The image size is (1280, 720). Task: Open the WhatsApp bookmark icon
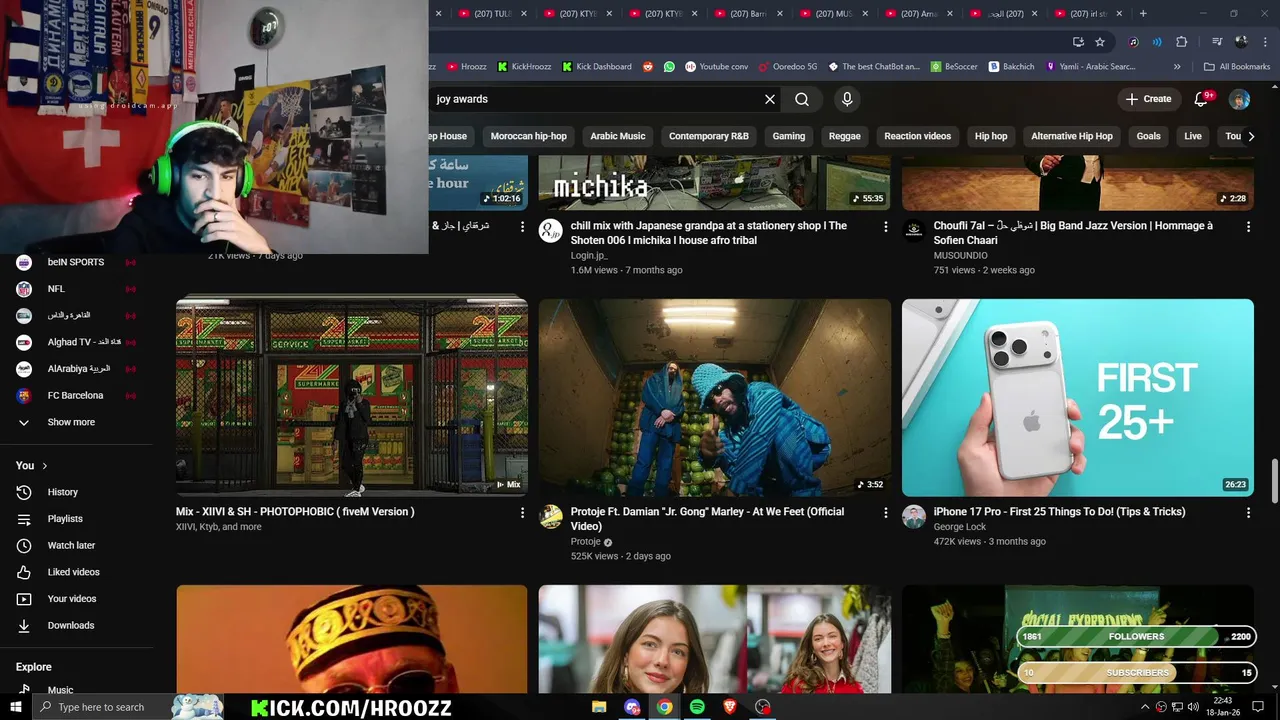click(669, 67)
